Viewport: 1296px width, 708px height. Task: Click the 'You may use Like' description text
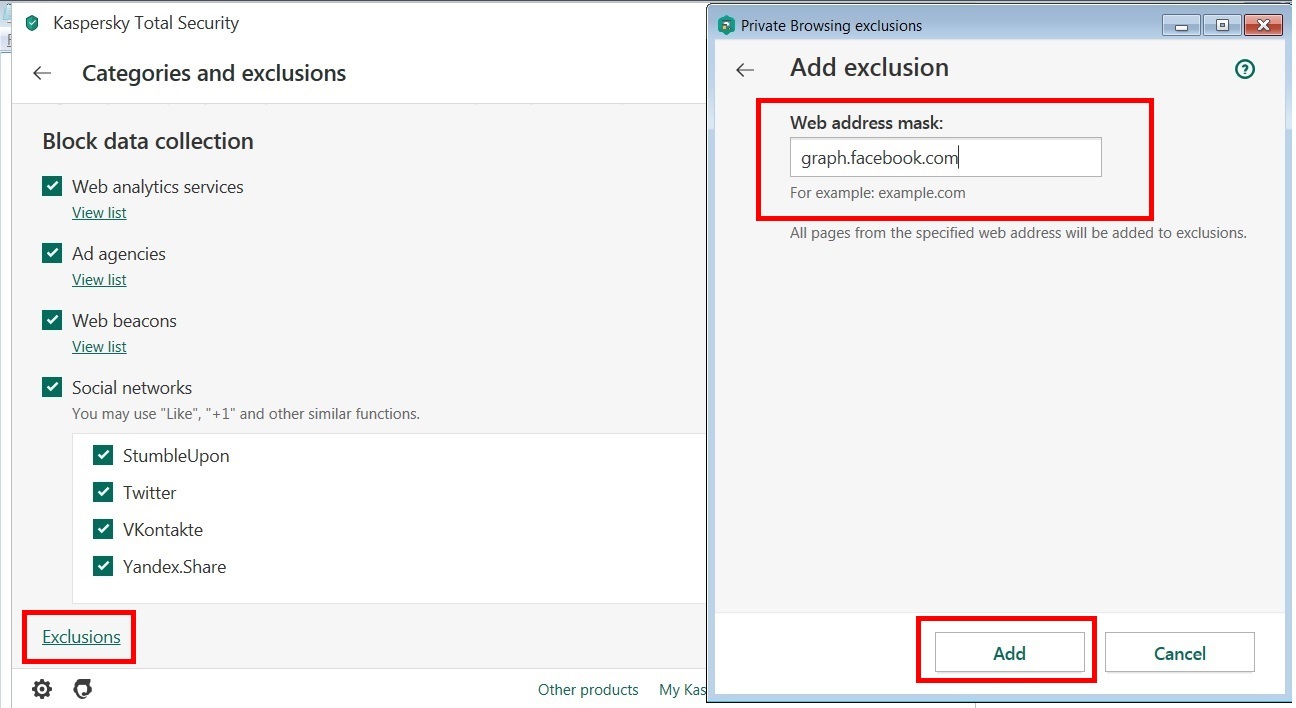(x=246, y=414)
